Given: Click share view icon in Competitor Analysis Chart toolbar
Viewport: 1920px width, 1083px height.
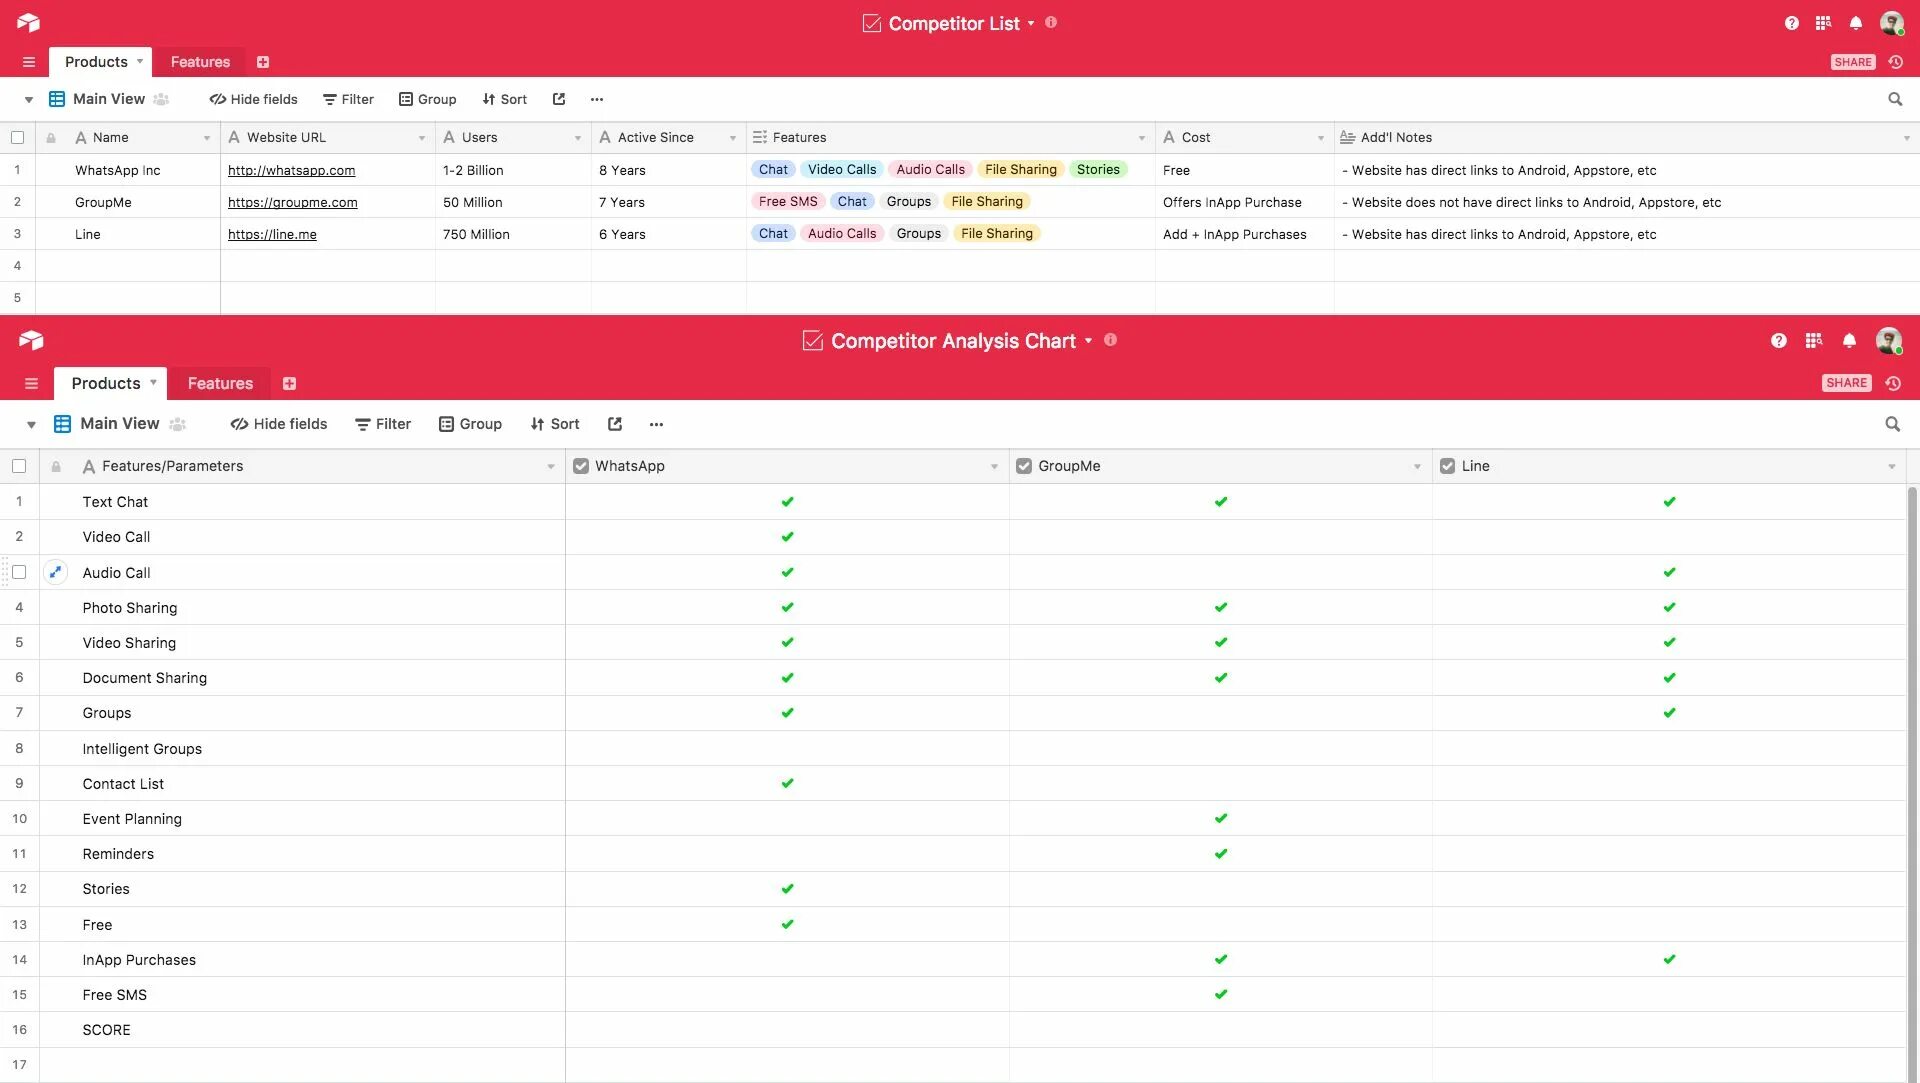Looking at the screenshot, I should pos(615,424).
